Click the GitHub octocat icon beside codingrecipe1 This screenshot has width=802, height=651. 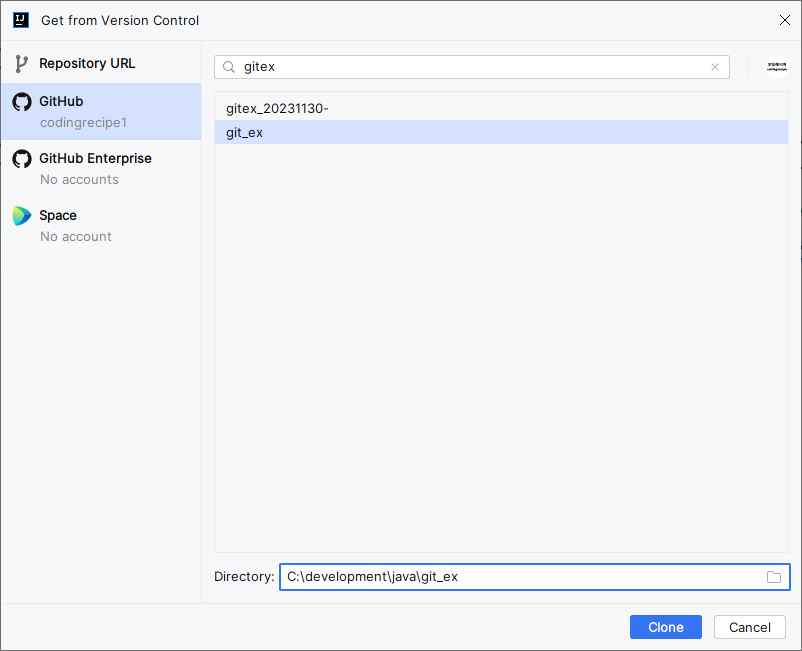(22, 102)
